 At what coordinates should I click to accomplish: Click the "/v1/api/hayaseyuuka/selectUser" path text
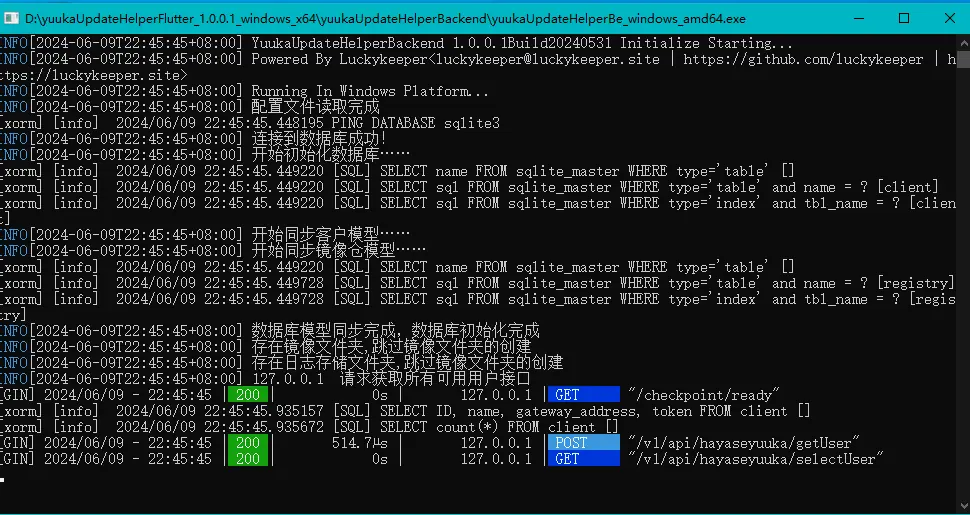tap(756, 459)
